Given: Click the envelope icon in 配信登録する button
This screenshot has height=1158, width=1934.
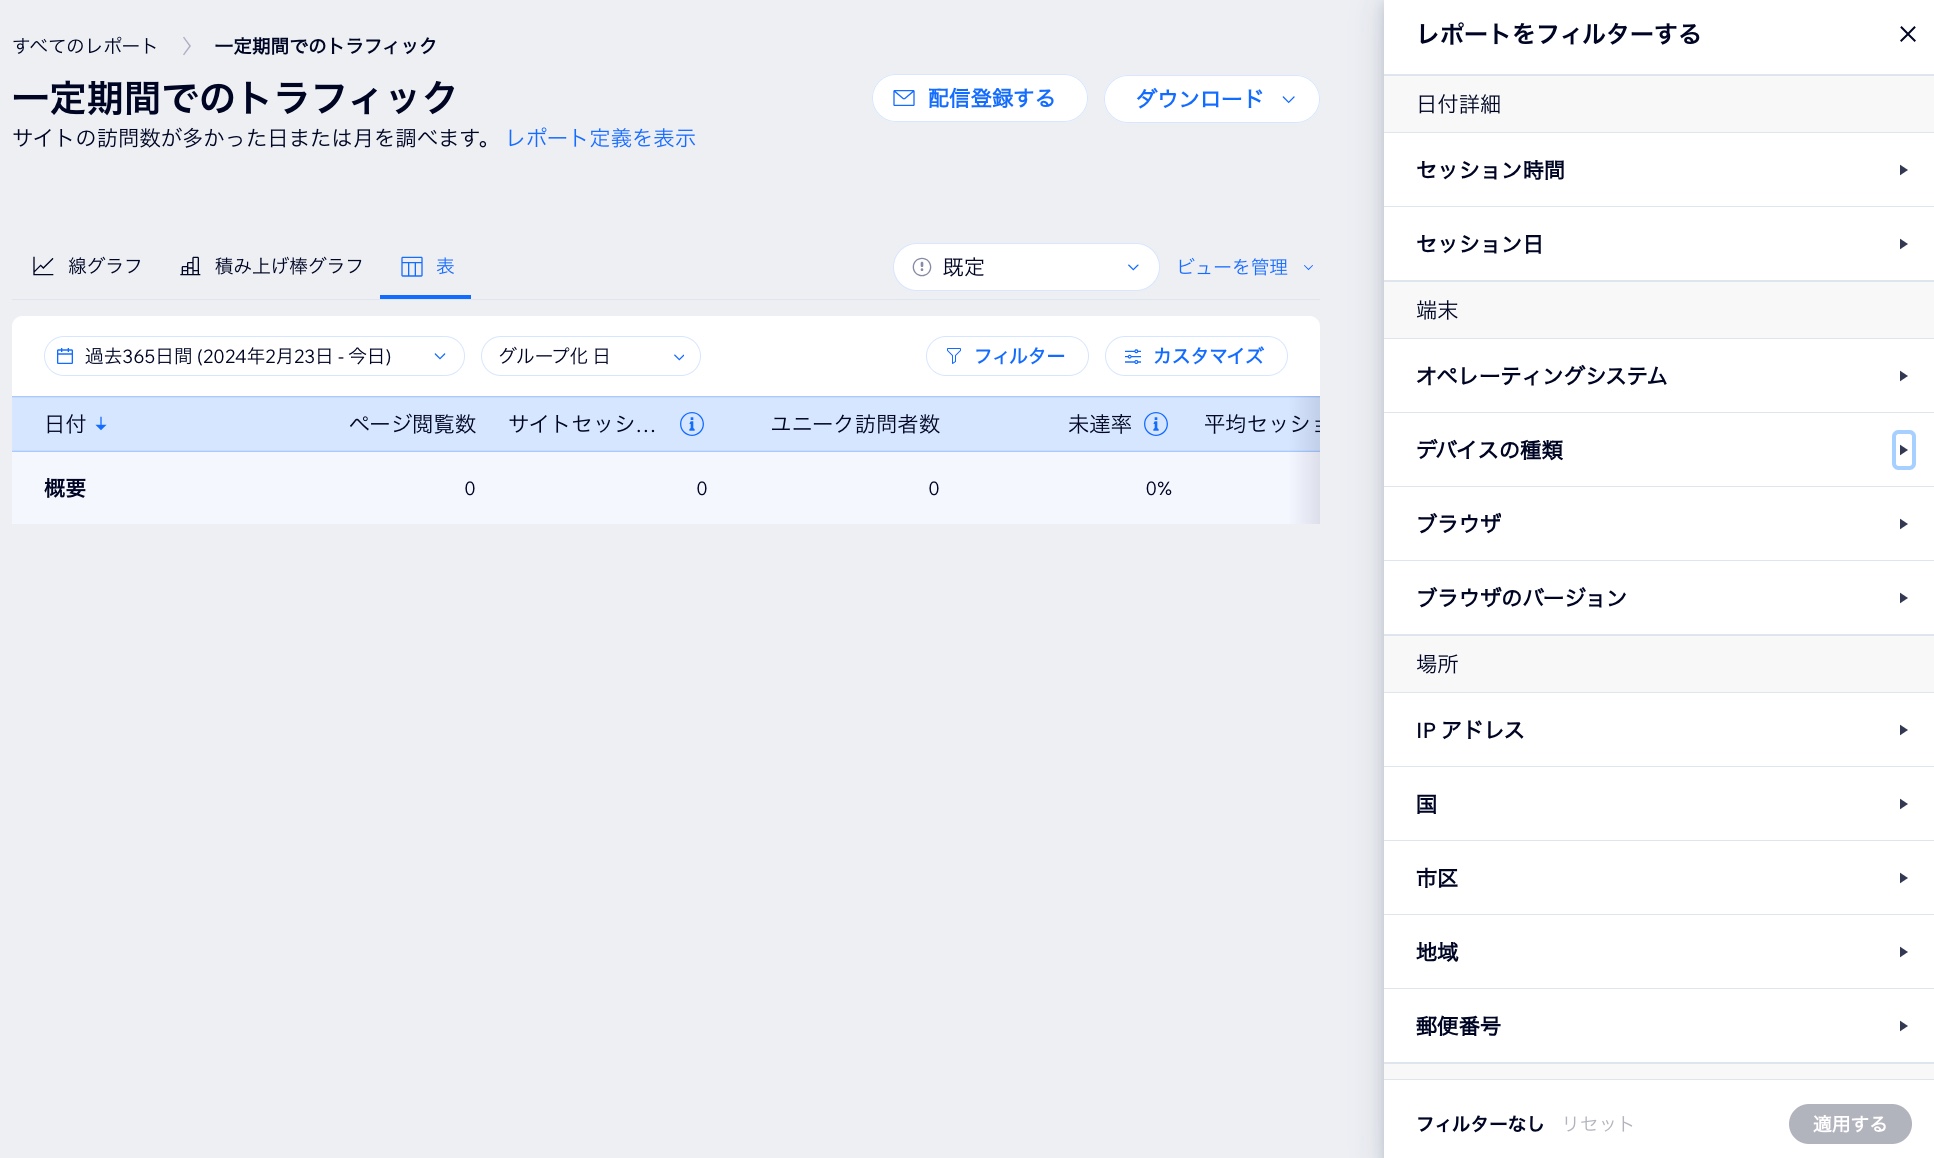Looking at the screenshot, I should coord(904,98).
